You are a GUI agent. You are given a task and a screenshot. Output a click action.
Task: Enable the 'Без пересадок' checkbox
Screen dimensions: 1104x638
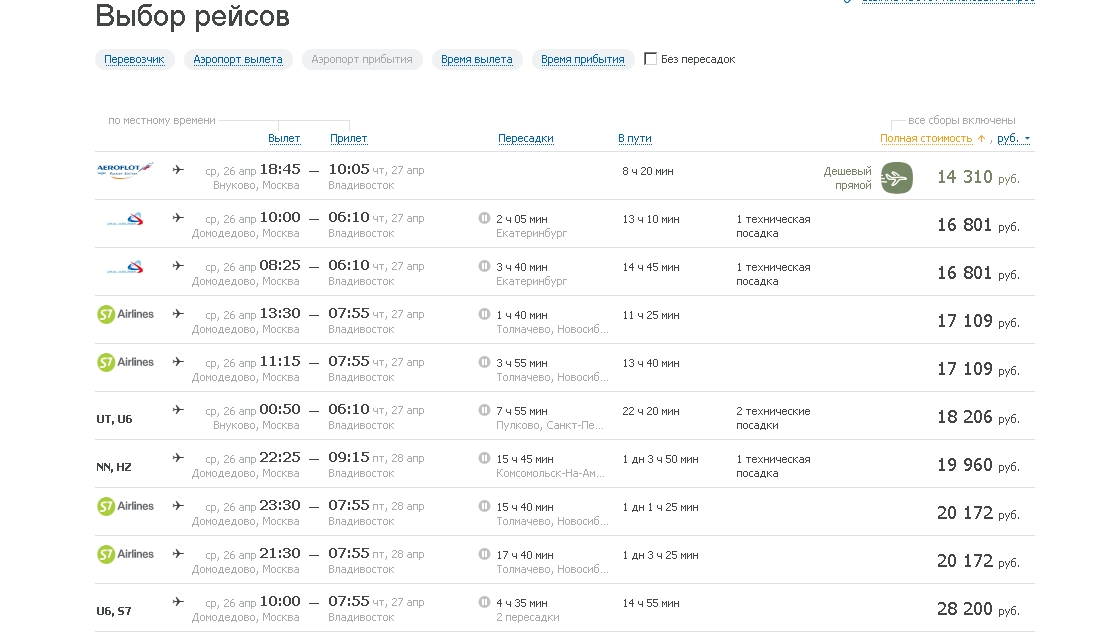pos(651,59)
